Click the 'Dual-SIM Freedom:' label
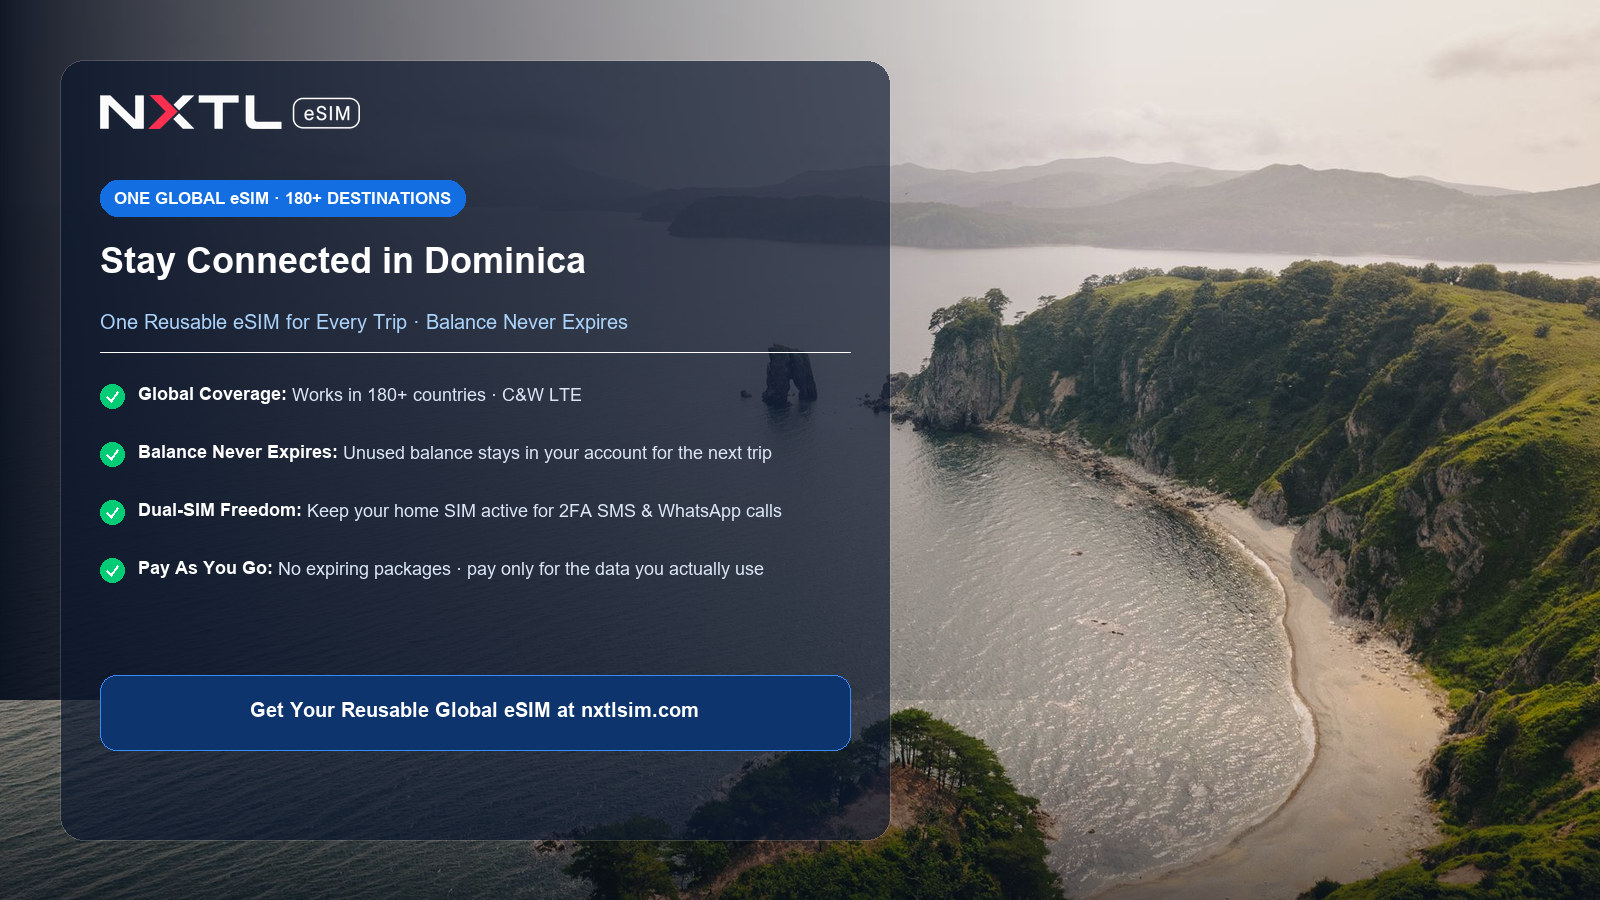Screen dimensions: 1600x900 [220, 510]
